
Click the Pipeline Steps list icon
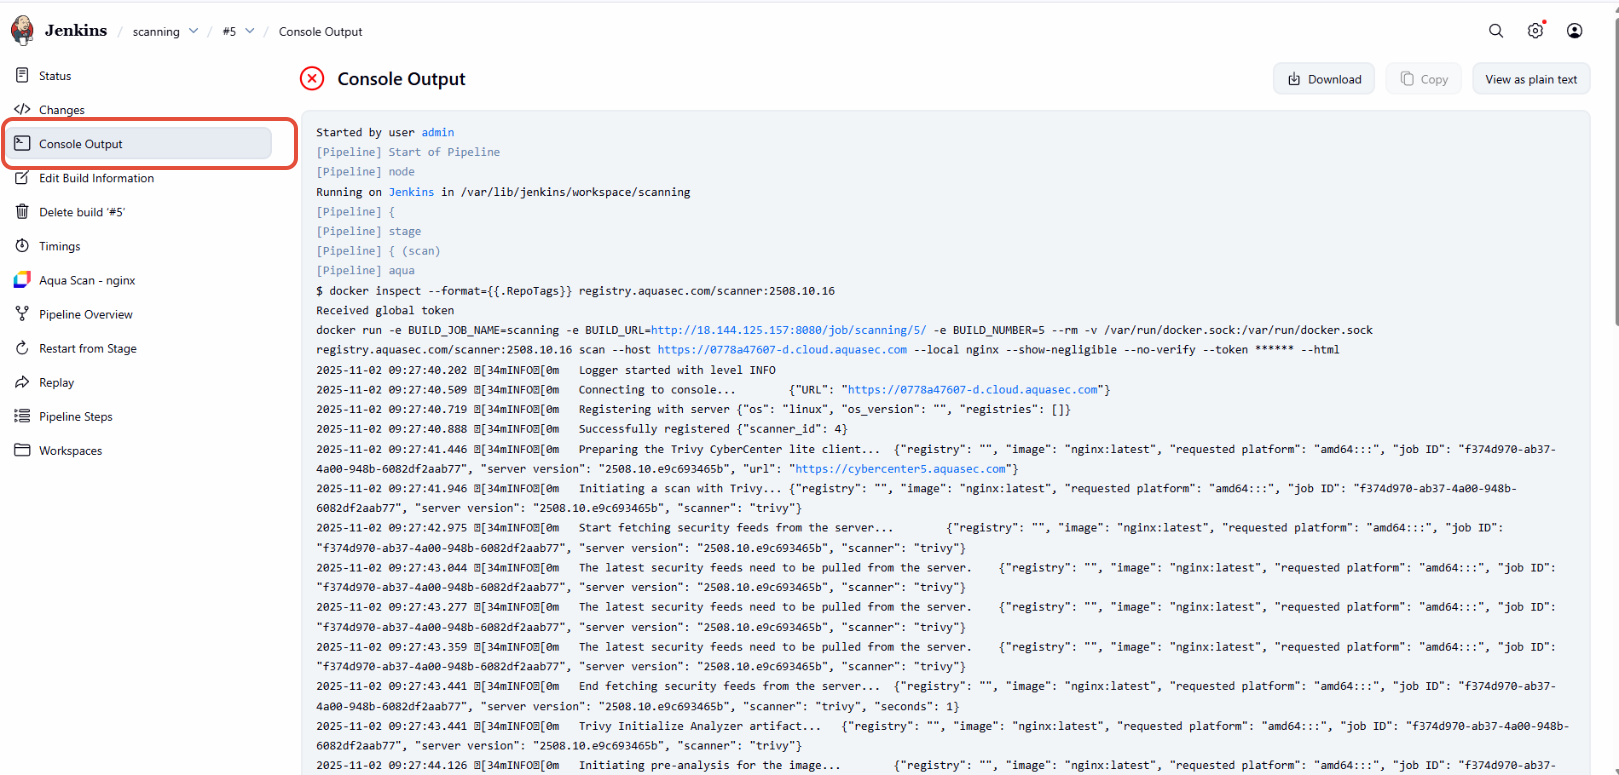(x=22, y=416)
